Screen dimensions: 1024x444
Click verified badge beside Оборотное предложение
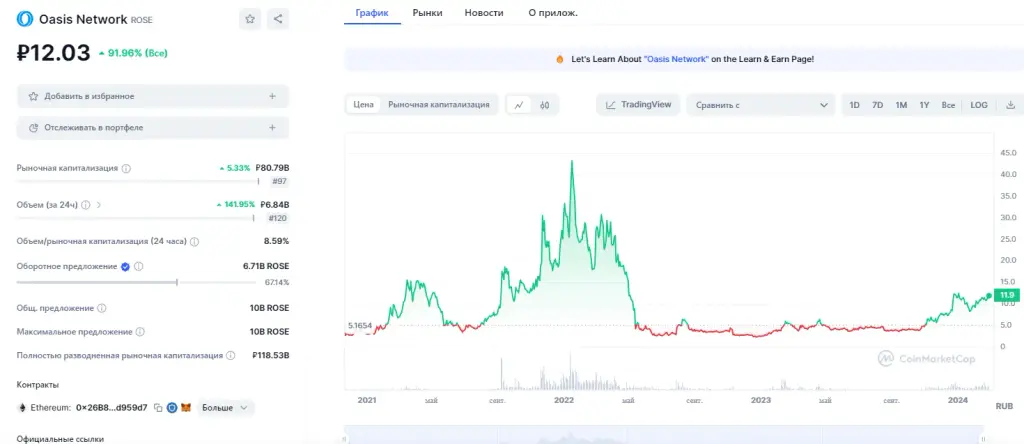pos(125,266)
